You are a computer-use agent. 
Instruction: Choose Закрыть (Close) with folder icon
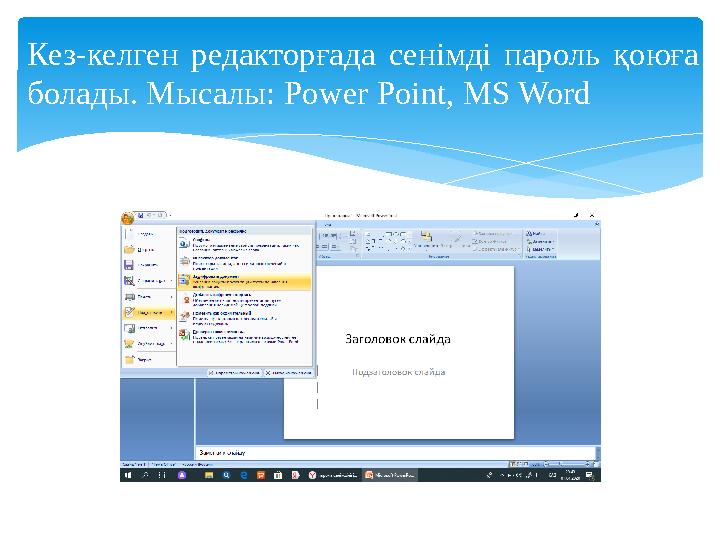pyautogui.click(x=149, y=360)
